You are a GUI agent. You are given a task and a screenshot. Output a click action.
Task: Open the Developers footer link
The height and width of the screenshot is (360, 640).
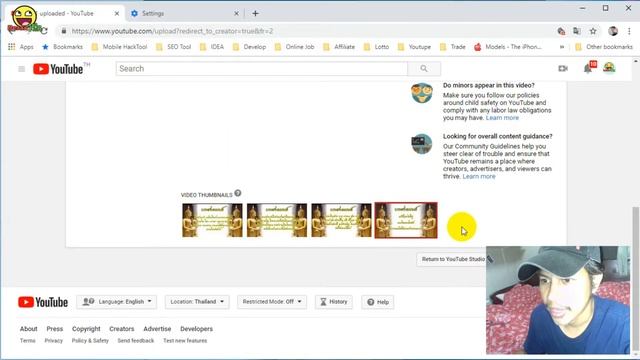click(x=196, y=329)
